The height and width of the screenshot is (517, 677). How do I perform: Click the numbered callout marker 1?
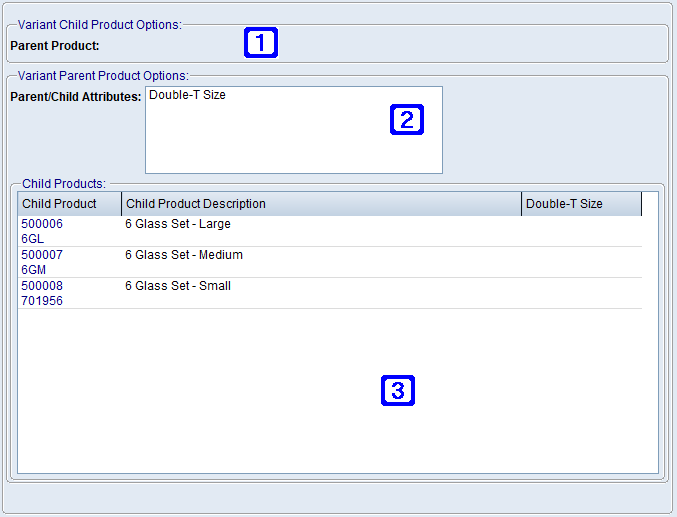[x=260, y=43]
